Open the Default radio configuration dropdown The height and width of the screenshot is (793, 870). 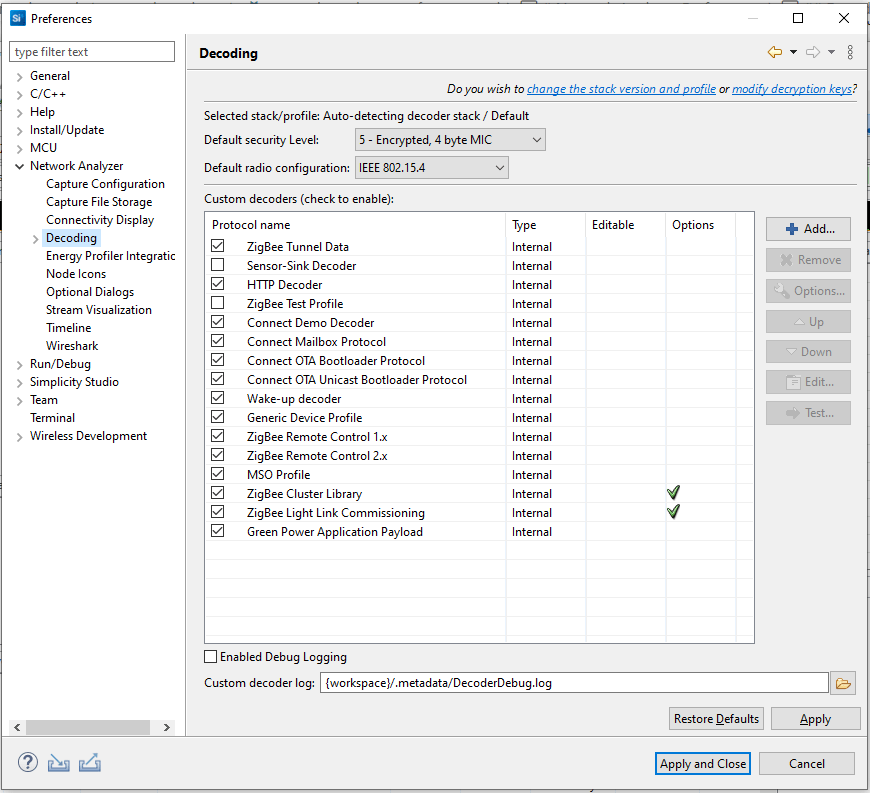click(499, 167)
